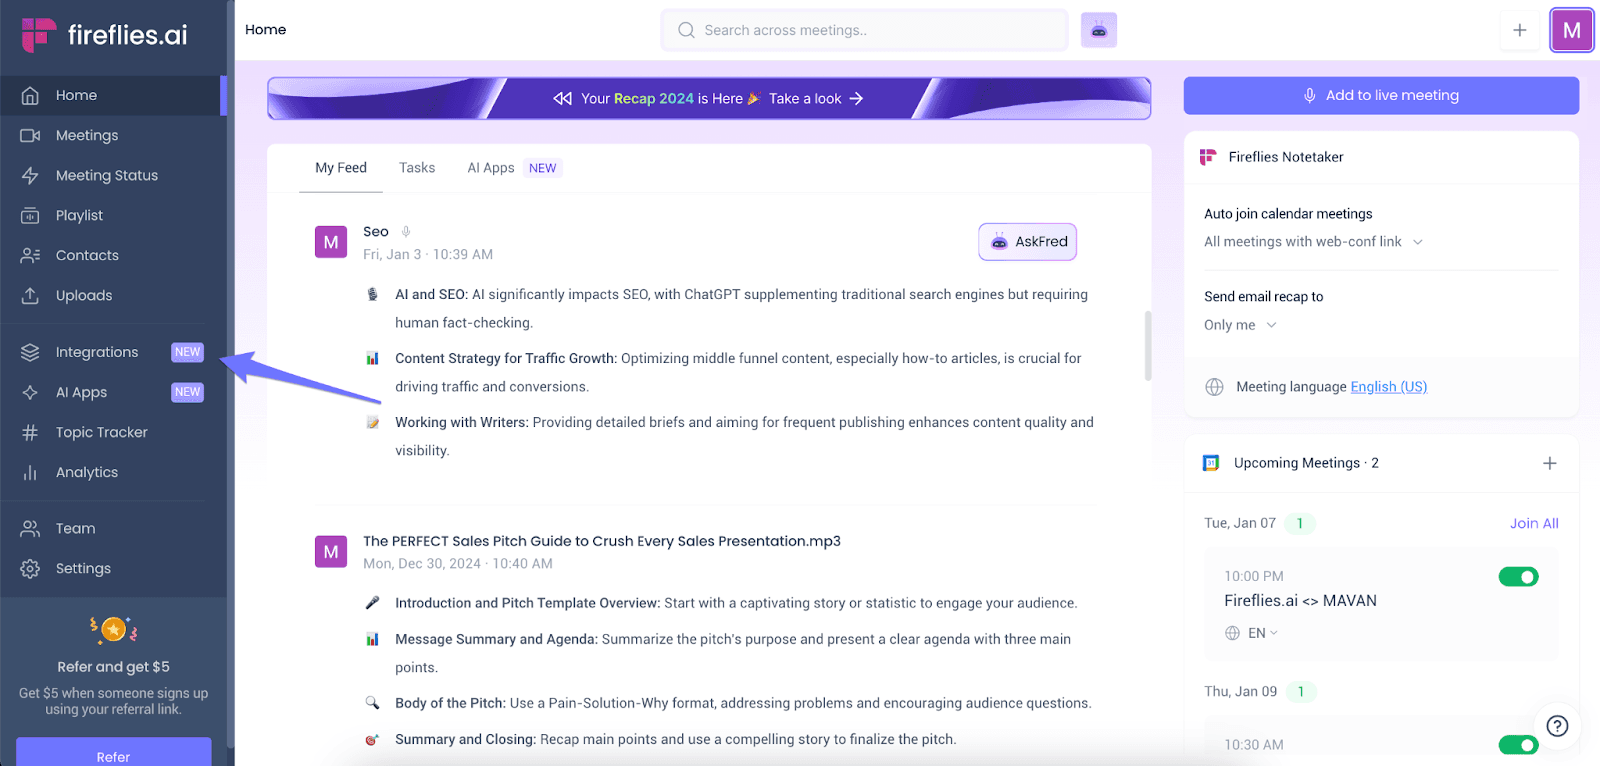Click the Analytics bar chart icon
The width and height of the screenshot is (1600, 766).
coord(30,472)
